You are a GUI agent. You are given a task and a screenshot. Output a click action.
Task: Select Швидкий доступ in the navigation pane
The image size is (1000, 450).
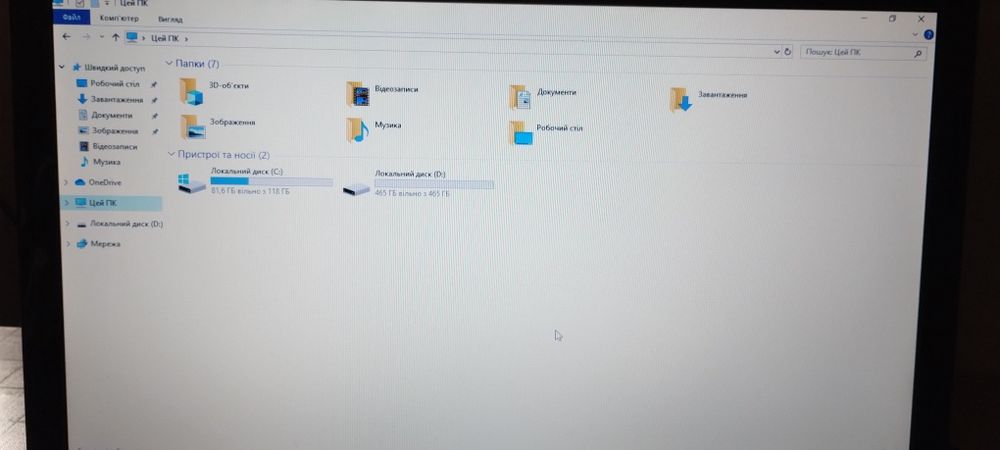(x=115, y=68)
